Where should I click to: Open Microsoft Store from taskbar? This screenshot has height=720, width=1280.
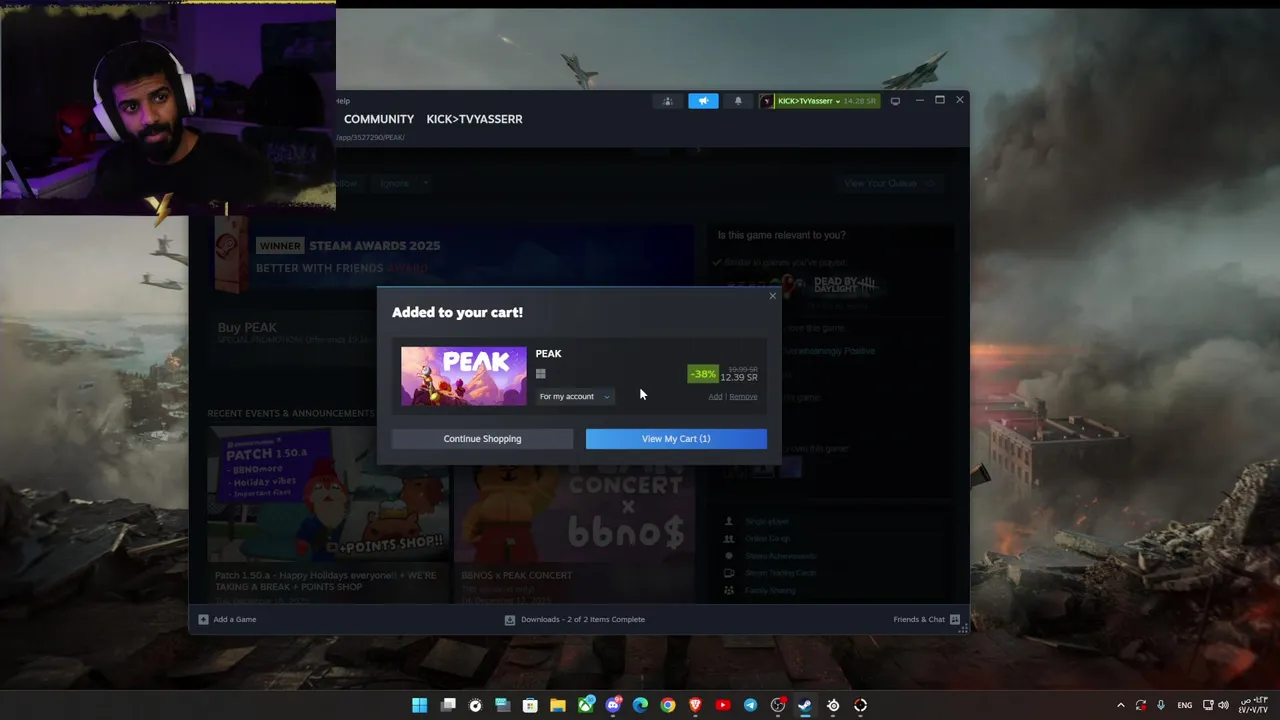tap(530, 705)
